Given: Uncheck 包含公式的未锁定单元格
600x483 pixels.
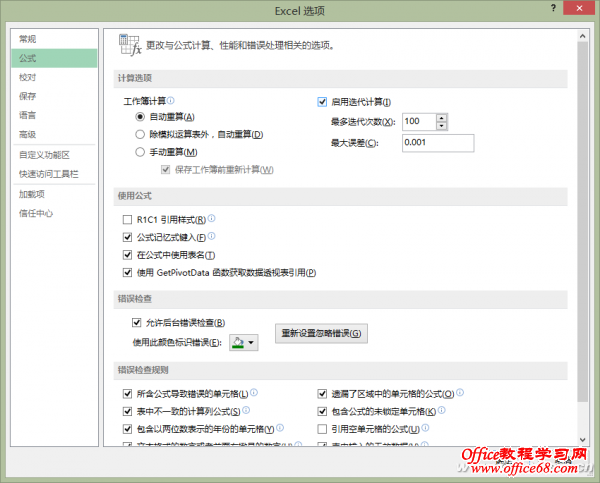Looking at the screenshot, I should point(322,411).
